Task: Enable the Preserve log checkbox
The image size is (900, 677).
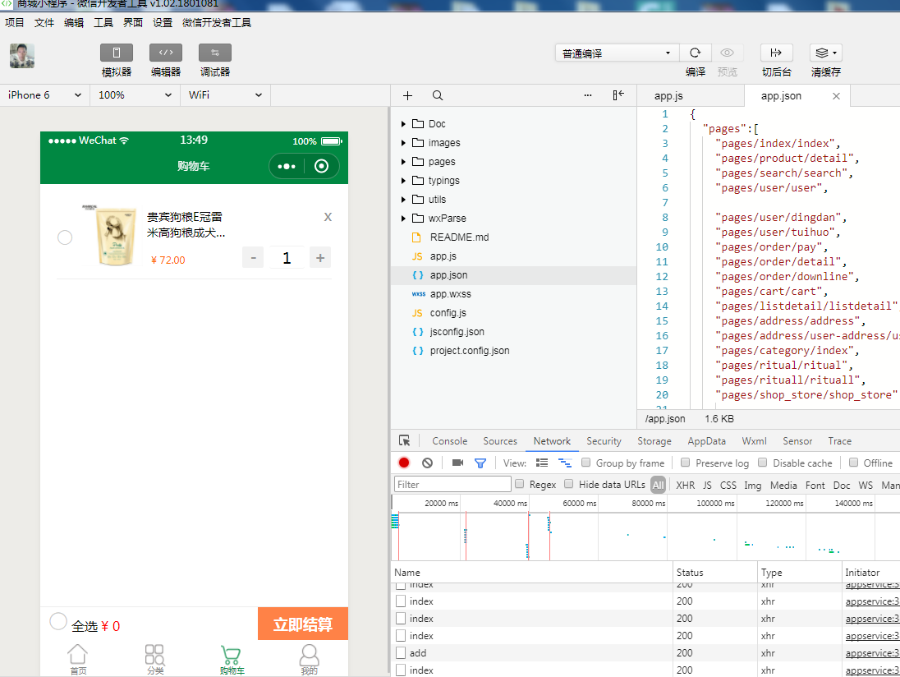Action: [x=685, y=463]
